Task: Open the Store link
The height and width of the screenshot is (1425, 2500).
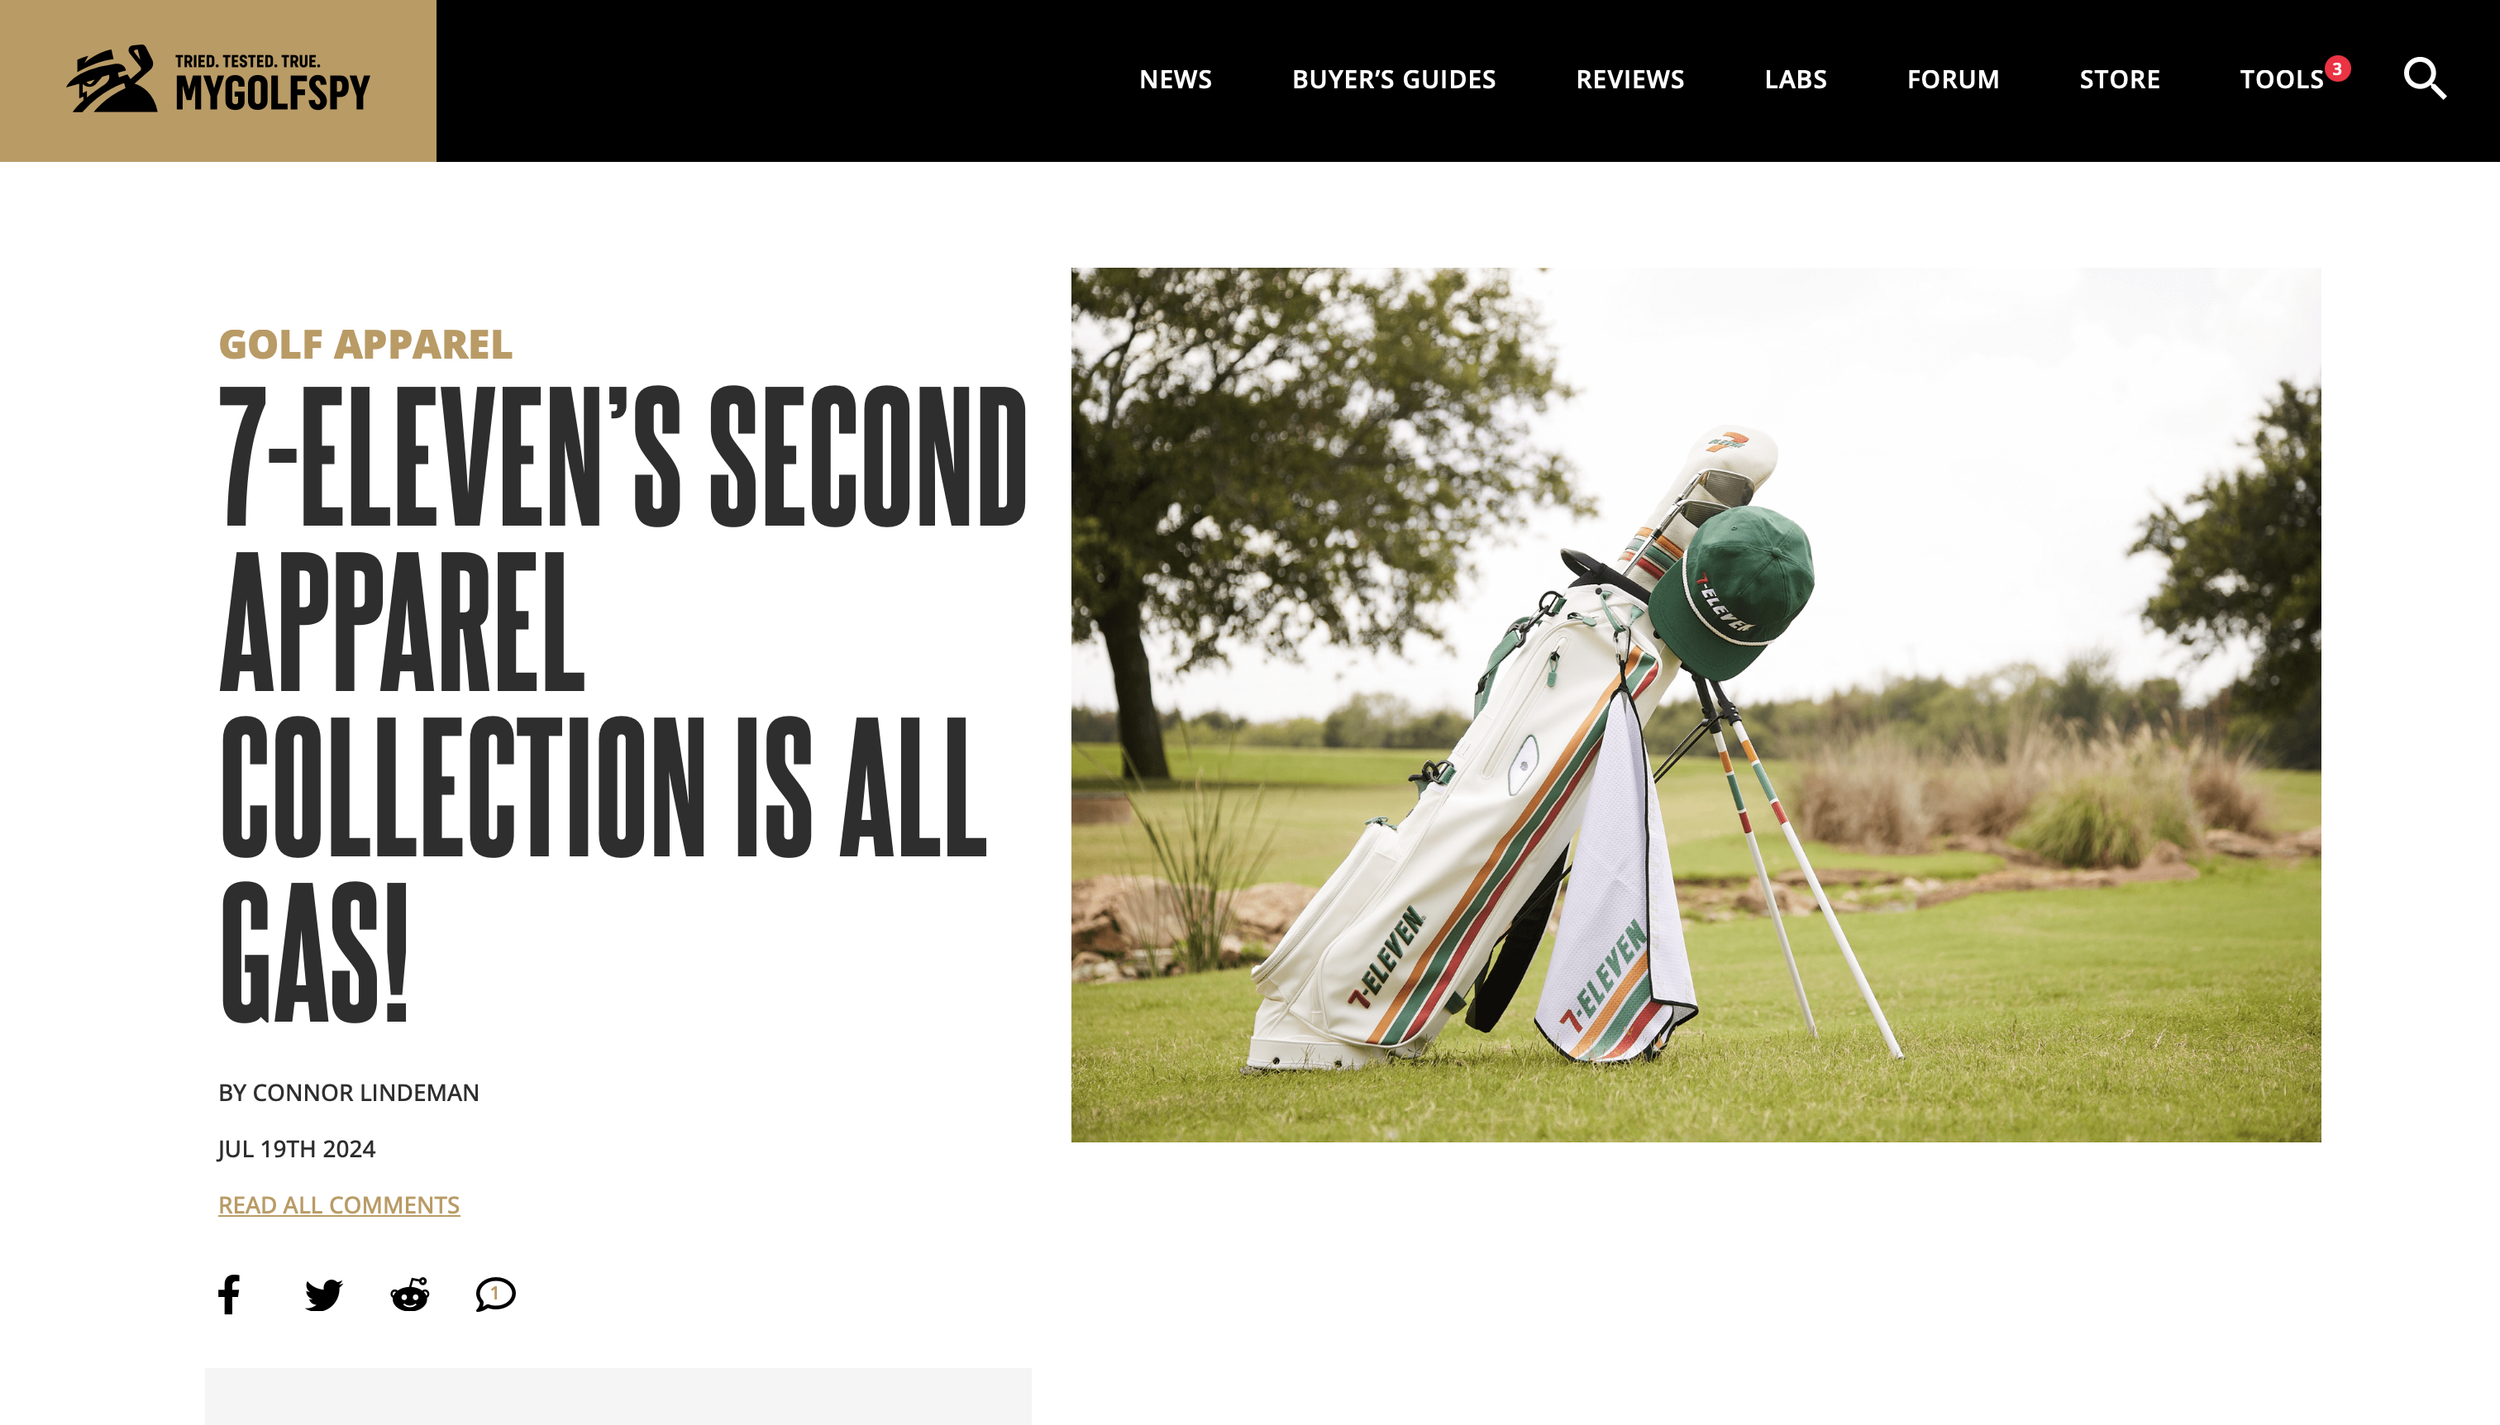Action: [2119, 79]
